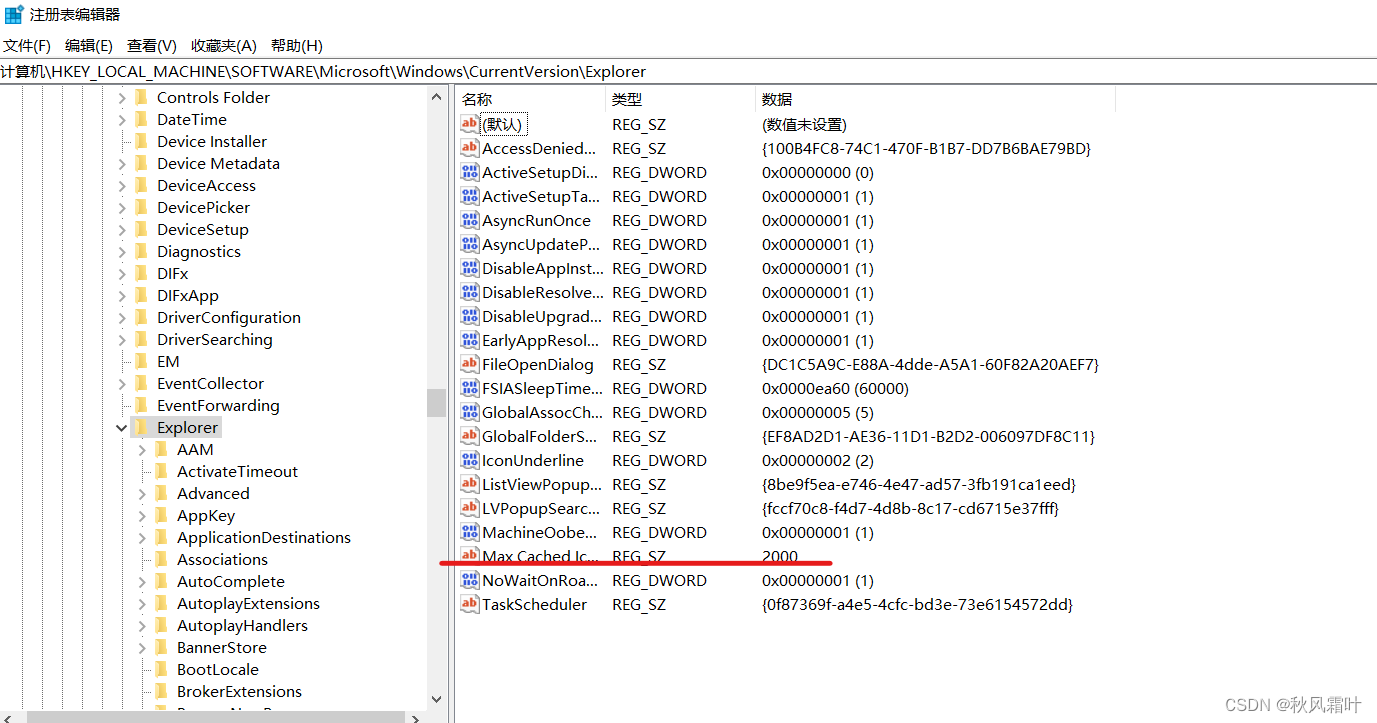Open the 文件(F) menu
The width and height of the screenshot is (1377, 723).
pos(27,46)
